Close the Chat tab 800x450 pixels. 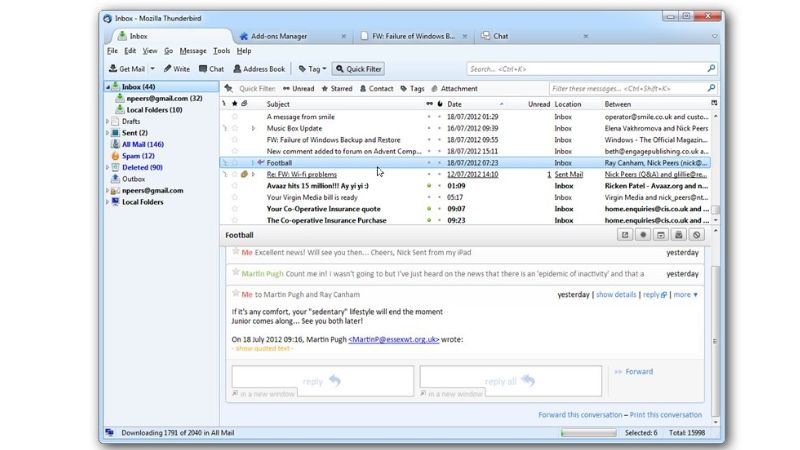pyautogui.click(x=586, y=36)
